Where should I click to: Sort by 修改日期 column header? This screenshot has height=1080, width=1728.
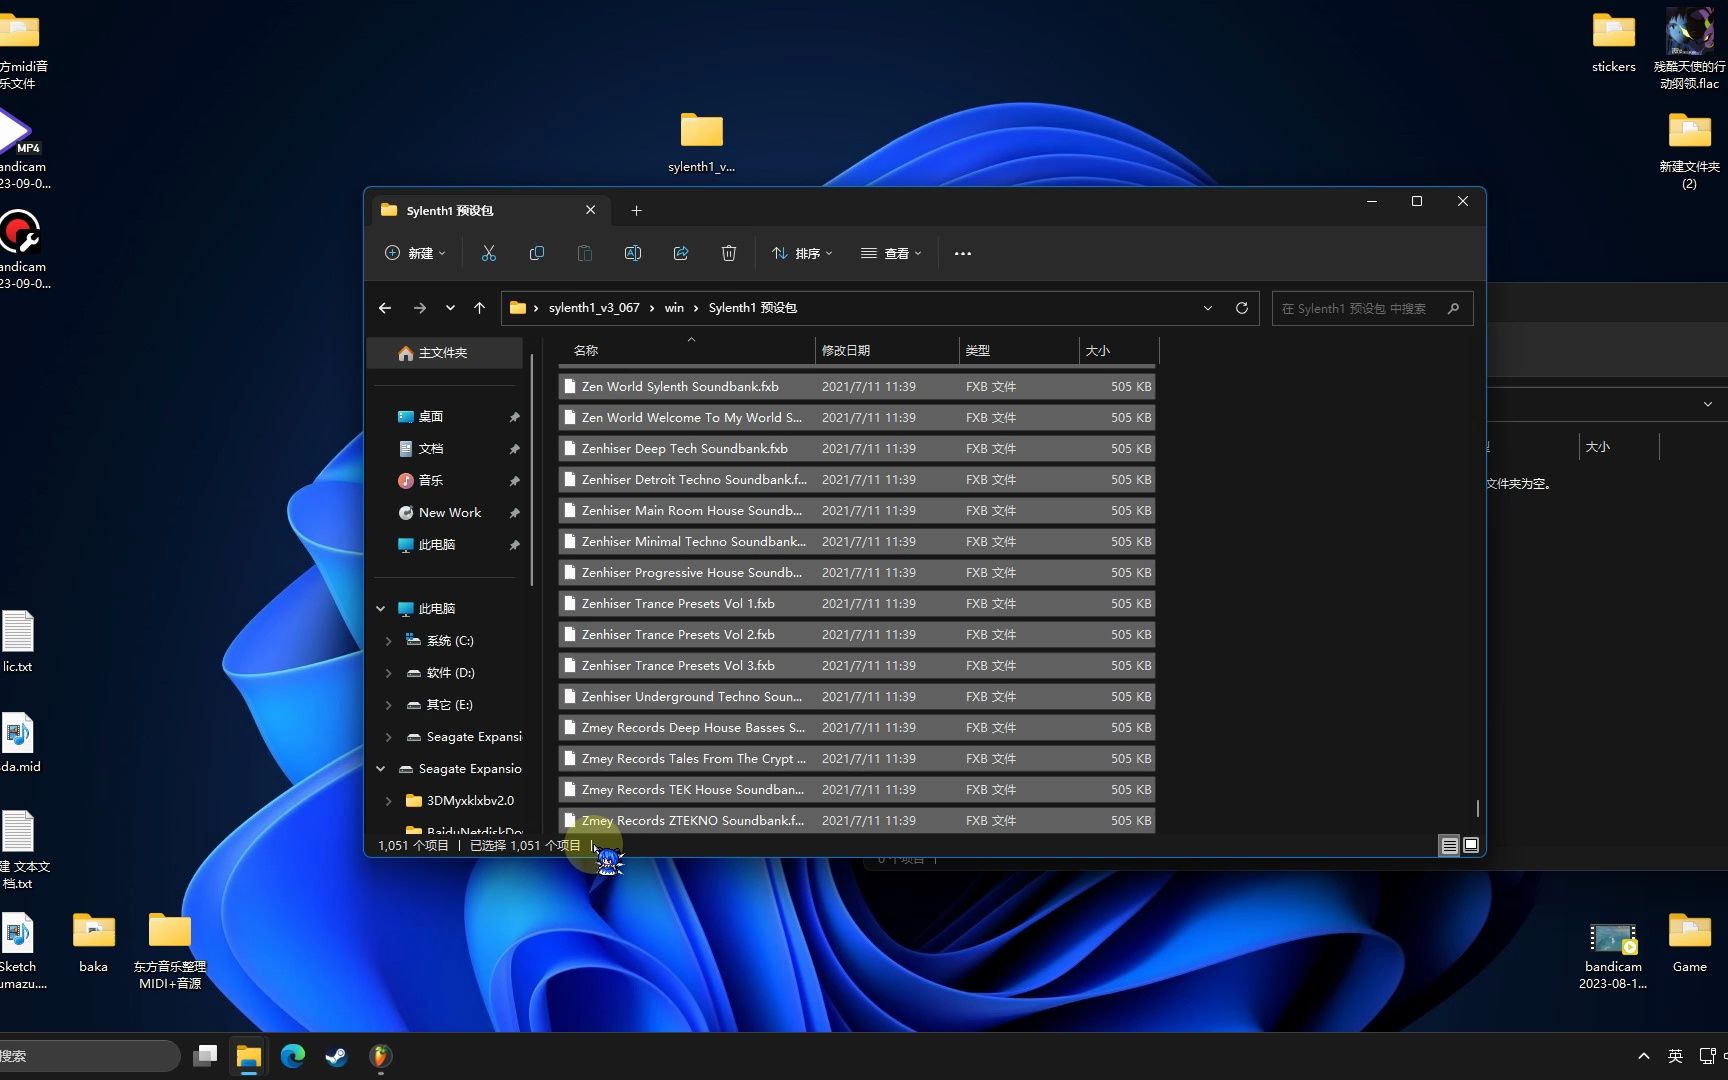click(887, 351)
